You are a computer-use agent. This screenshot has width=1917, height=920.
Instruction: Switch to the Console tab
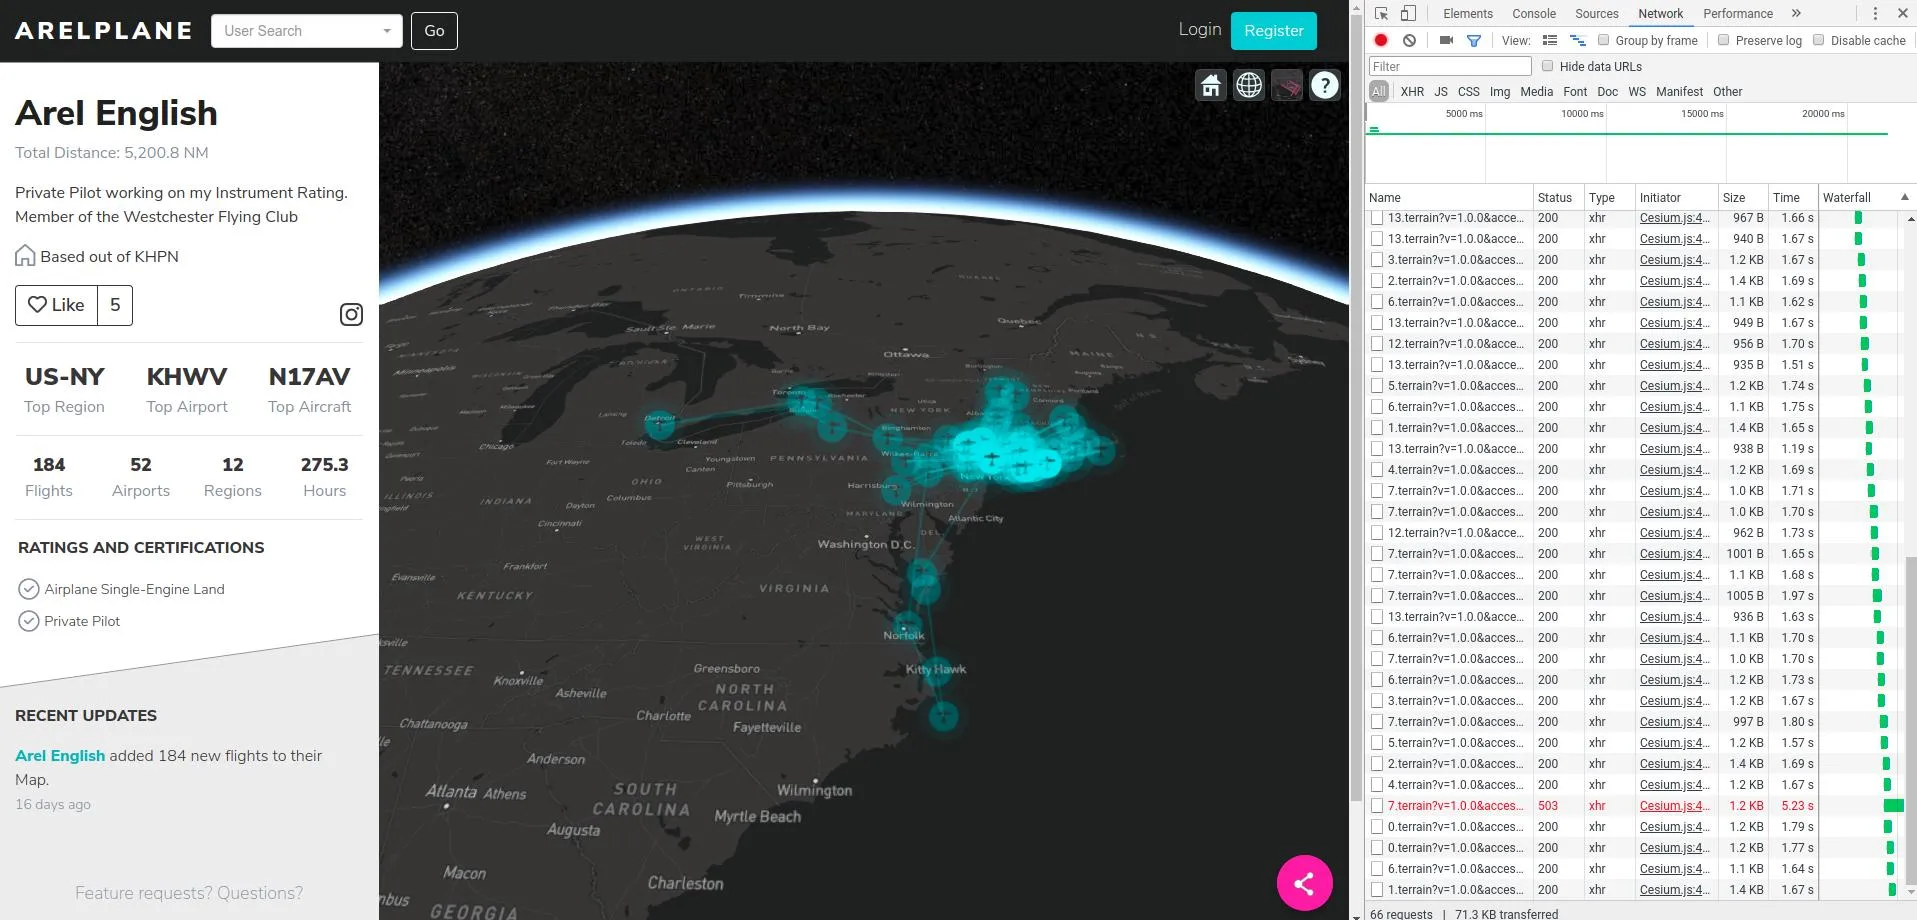(1534, 14)
